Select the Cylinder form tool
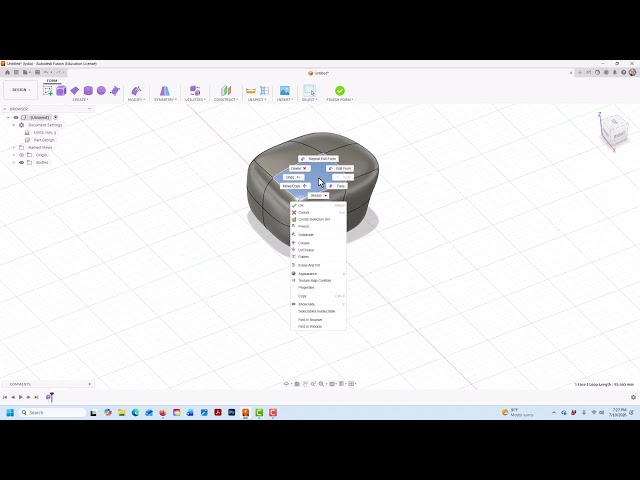Screen dimensions: 640x480 pyautogui.click(x=88, y=91)
